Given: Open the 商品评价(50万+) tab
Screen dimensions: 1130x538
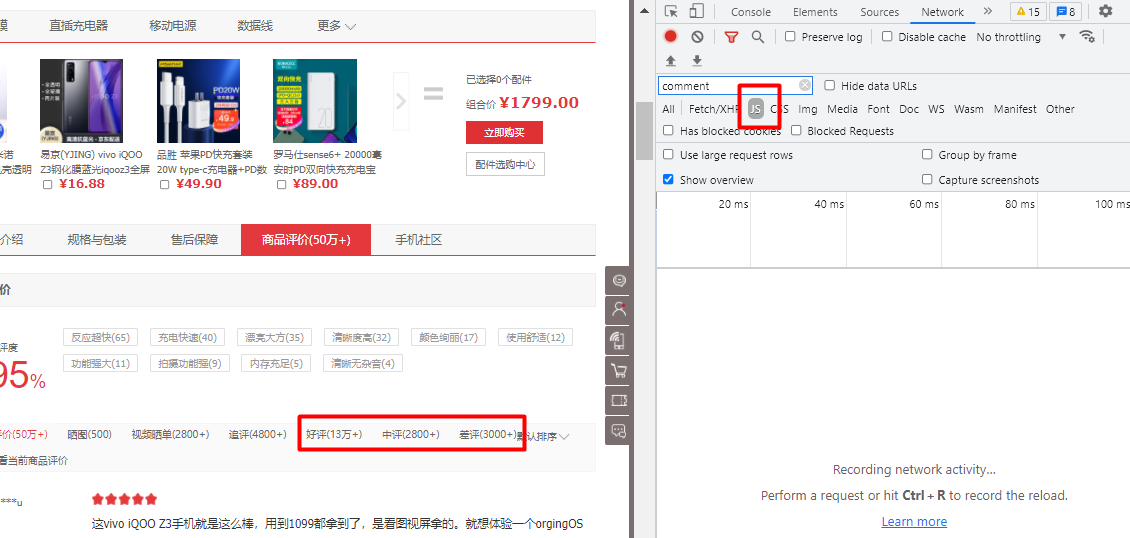Looking at the screenshot, I should pyautogui.click(x=306, y=240).
